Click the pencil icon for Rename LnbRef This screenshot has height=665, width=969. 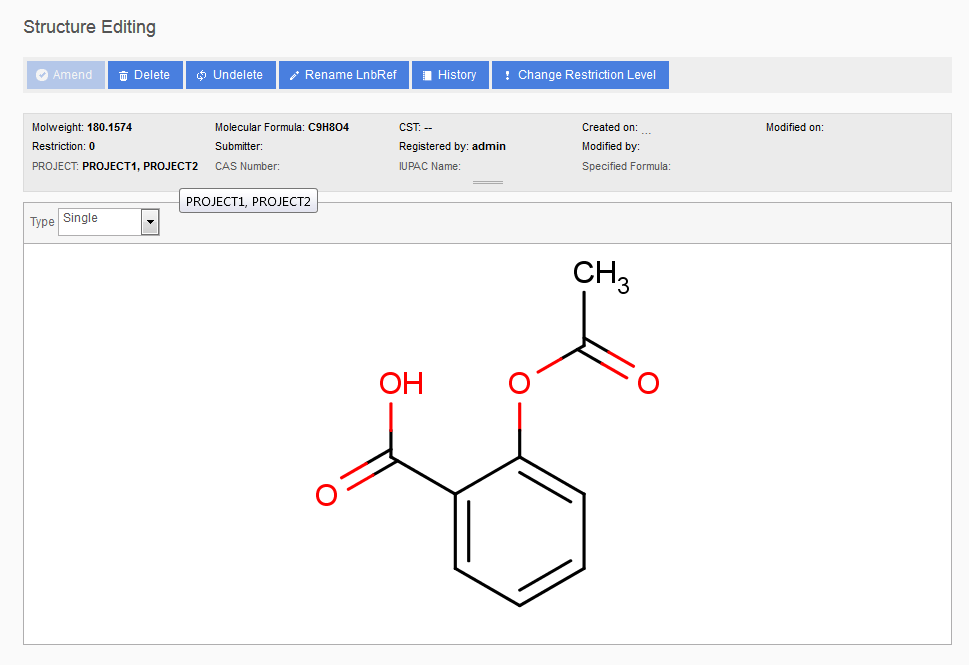click(x=294, y=75)
